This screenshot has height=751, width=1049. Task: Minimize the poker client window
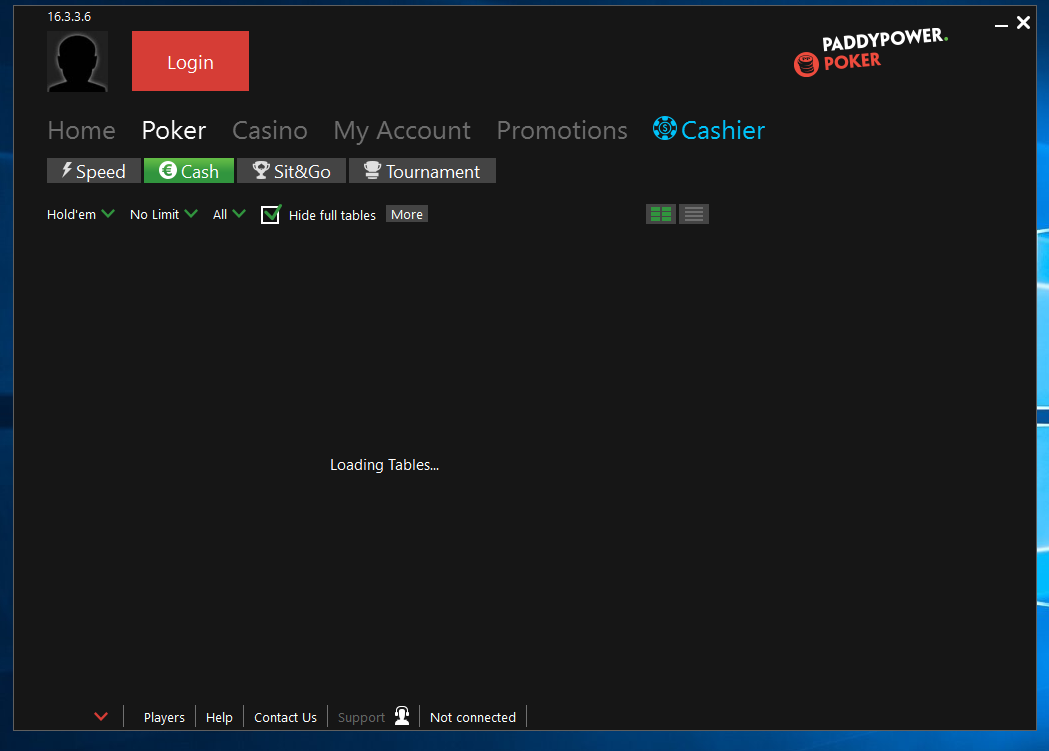tap(1001, 25)
